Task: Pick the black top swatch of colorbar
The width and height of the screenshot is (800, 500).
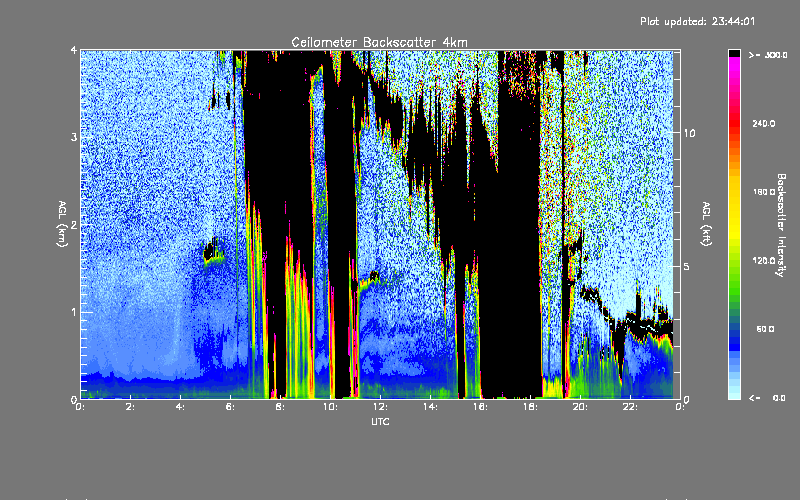Action: tap(734, 53)
